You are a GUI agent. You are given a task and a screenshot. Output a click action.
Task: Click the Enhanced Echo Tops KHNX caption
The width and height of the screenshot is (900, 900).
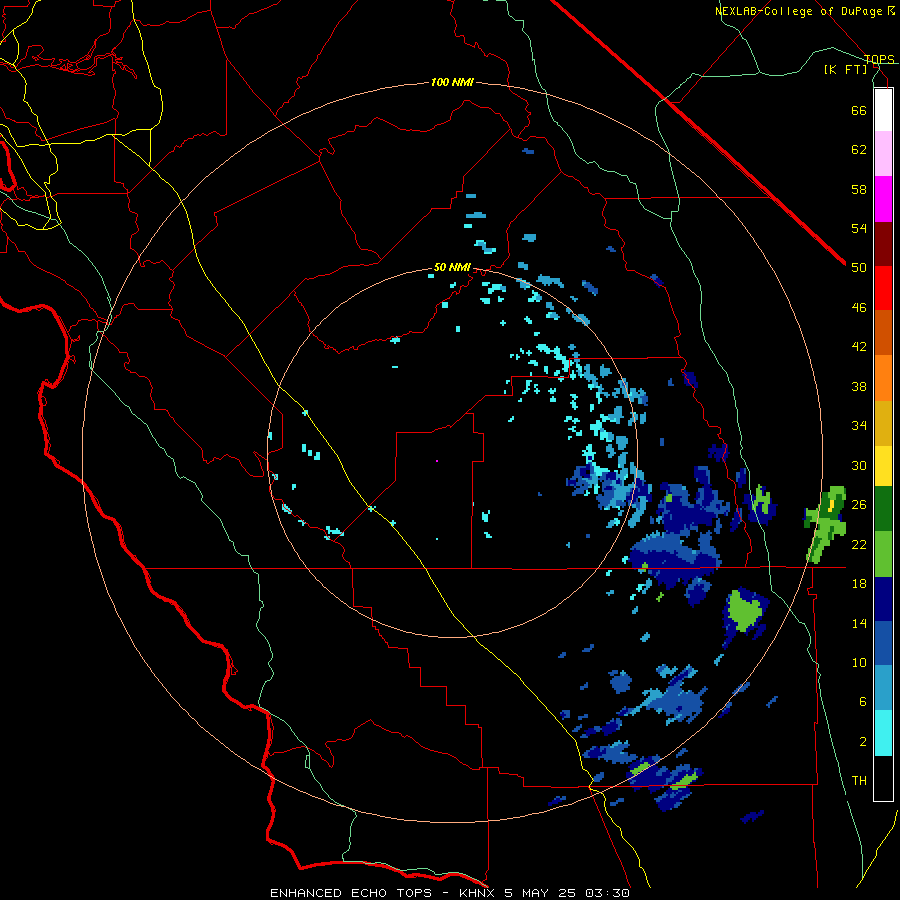pyautogui.click(x=449, y=893)
